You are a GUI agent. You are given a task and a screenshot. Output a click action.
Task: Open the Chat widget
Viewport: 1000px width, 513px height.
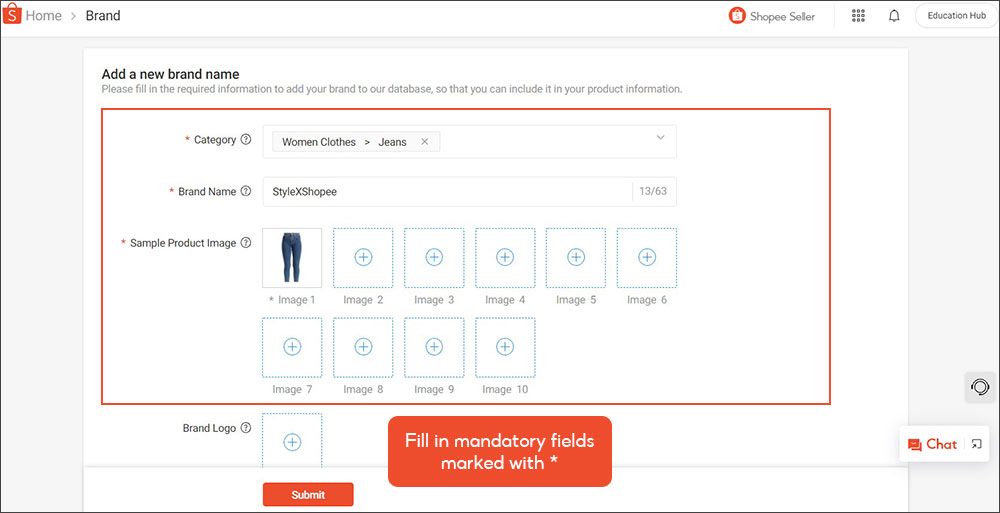click(x=932, y=444)
